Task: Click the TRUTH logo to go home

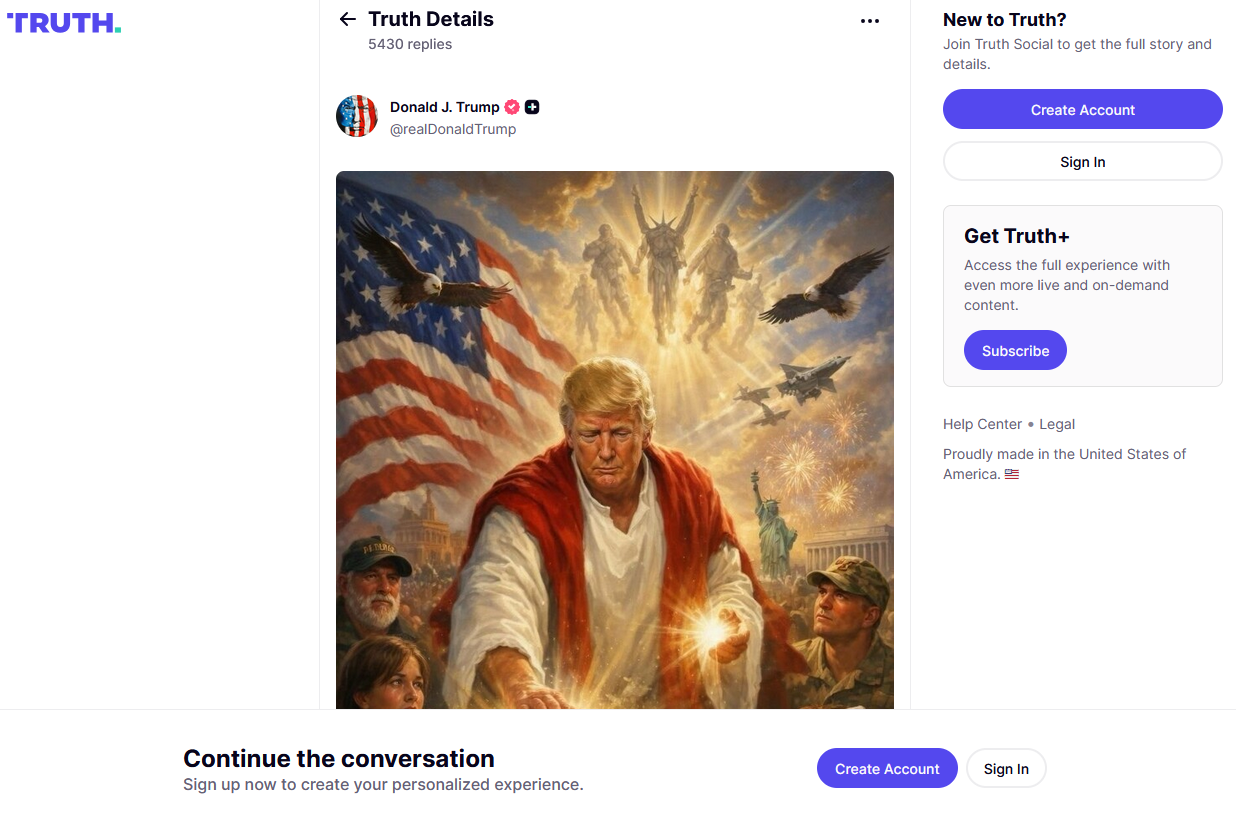Action: click(64, 23)
